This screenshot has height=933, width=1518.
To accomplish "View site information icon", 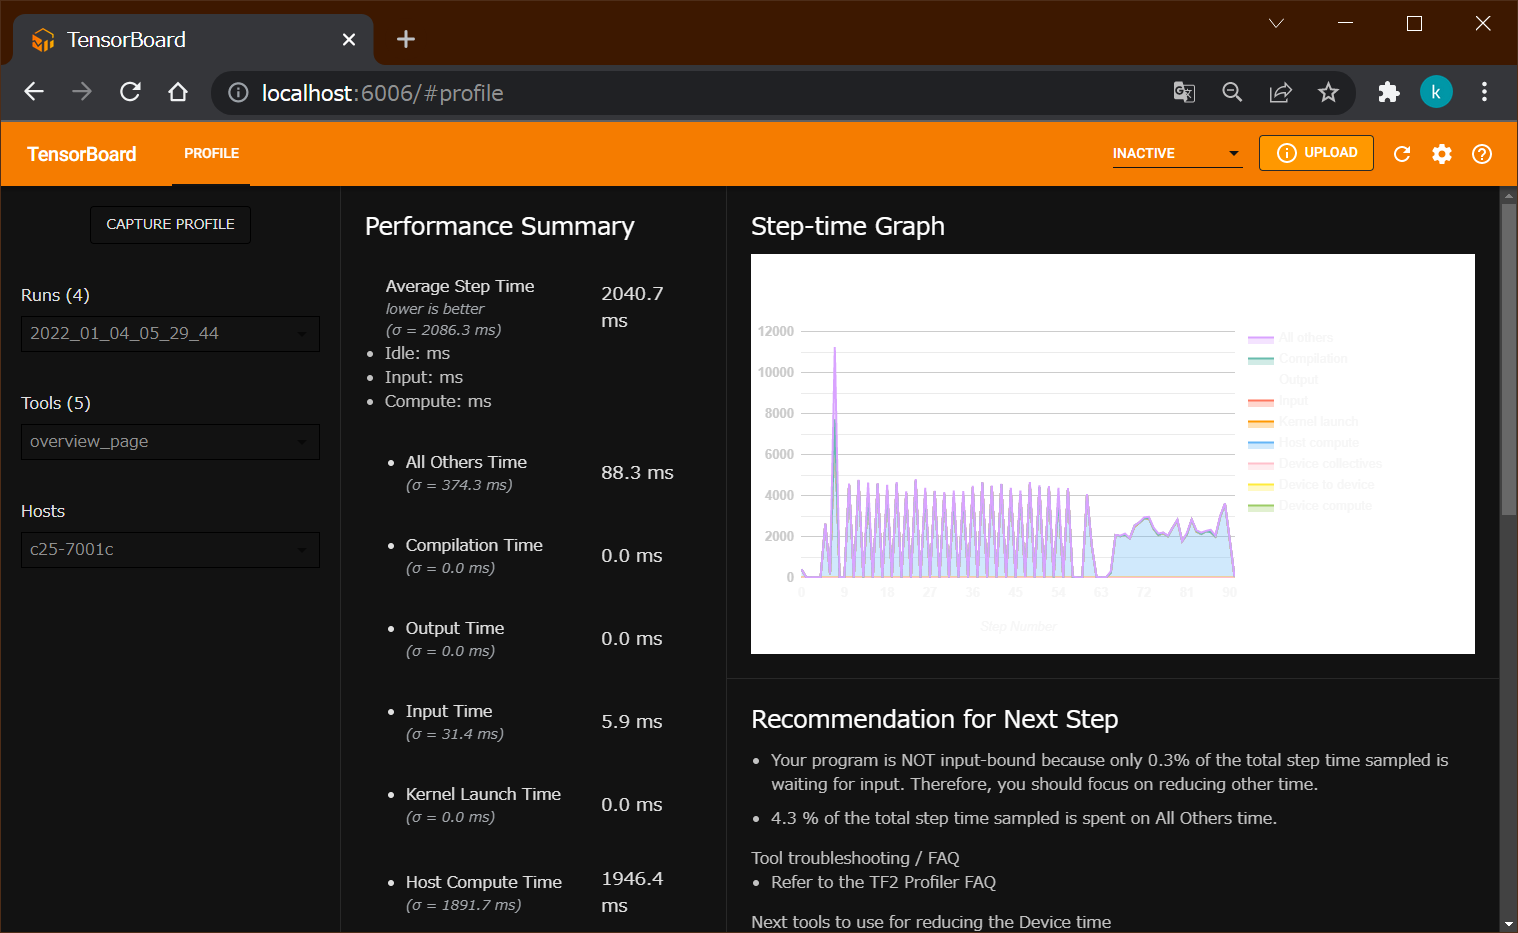I will (238, 93).
